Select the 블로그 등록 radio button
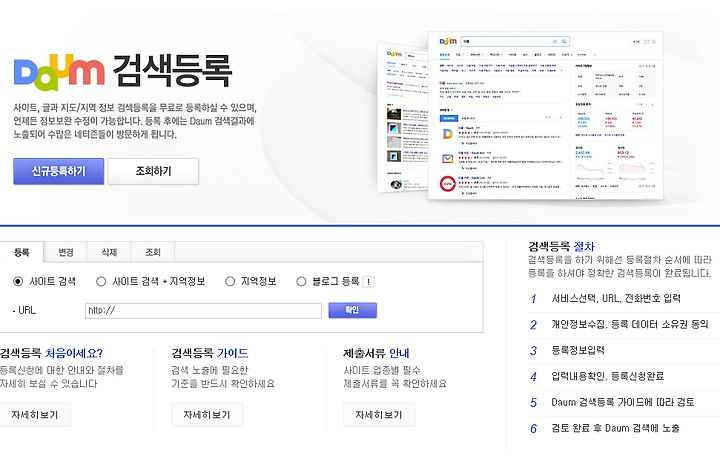This screenshot has height=456, width=720. click(x=301, y=281)
